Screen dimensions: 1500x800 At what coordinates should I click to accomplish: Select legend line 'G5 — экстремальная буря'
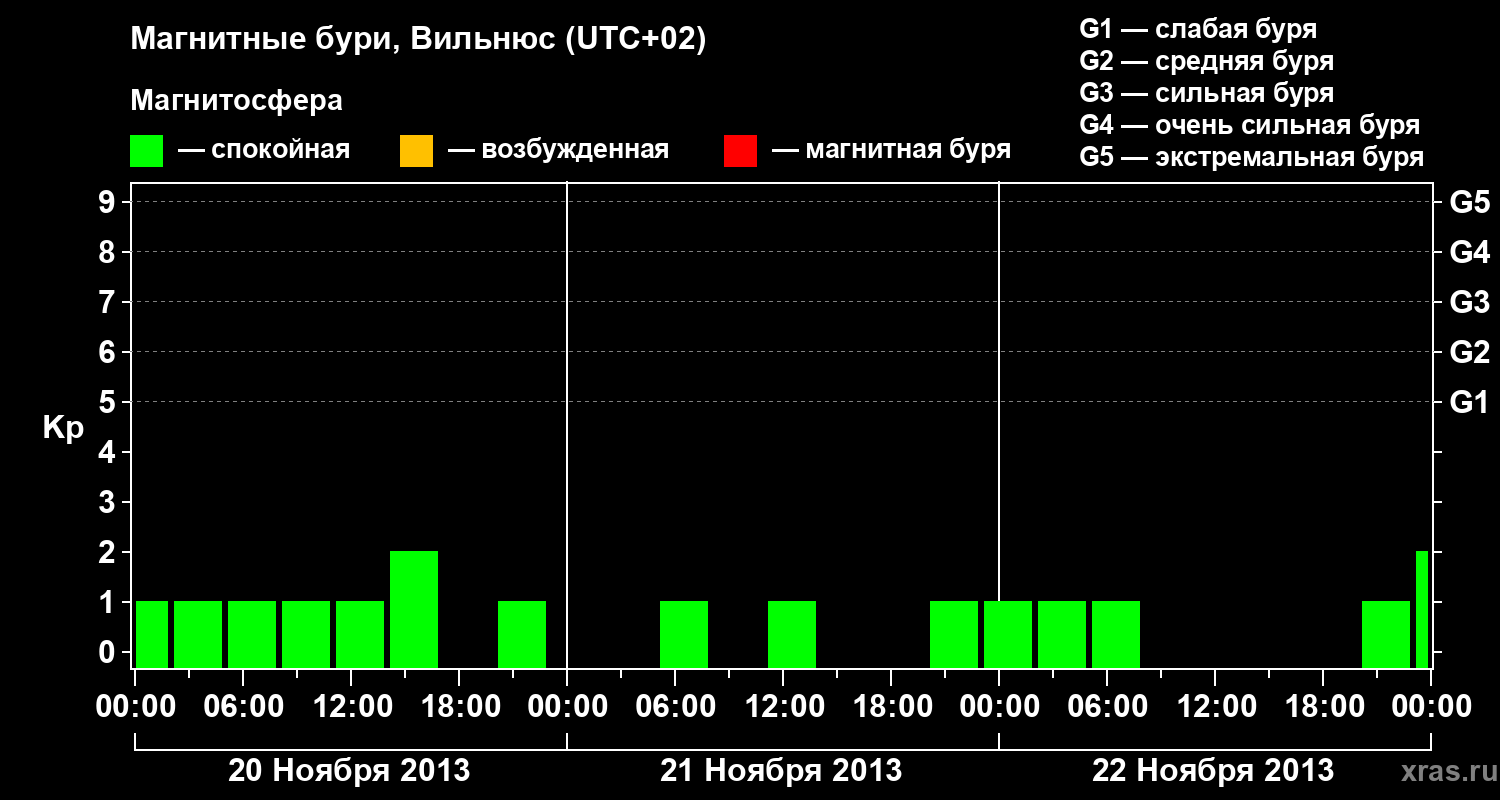tap(1251, 157)
